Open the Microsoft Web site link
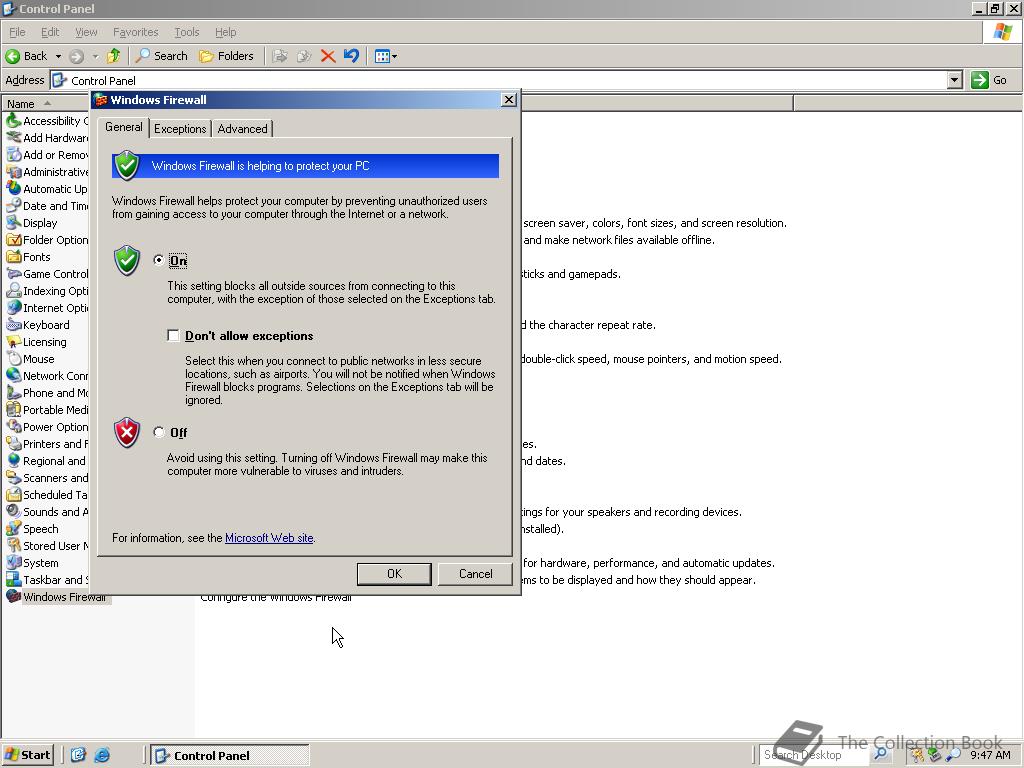The height and width of the screenshot is (768, 1024). pyautogui.click(x=269, y=538)
